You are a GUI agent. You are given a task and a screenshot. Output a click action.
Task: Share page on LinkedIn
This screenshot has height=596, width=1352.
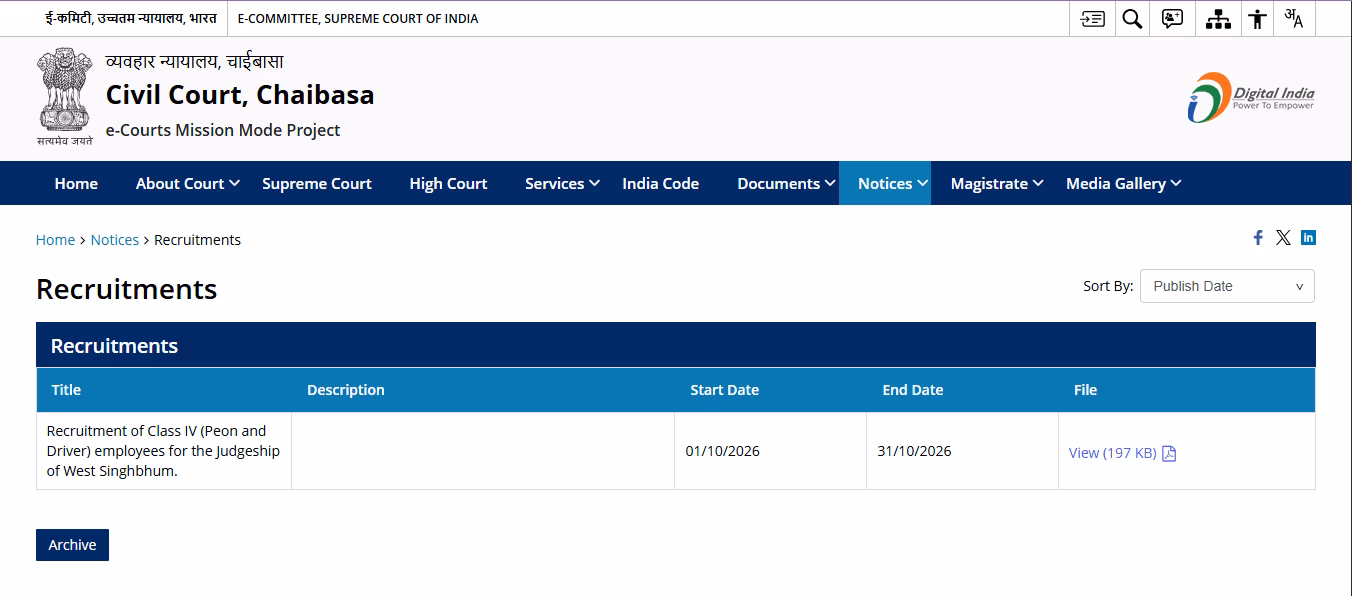click(x=1308, y=237)
